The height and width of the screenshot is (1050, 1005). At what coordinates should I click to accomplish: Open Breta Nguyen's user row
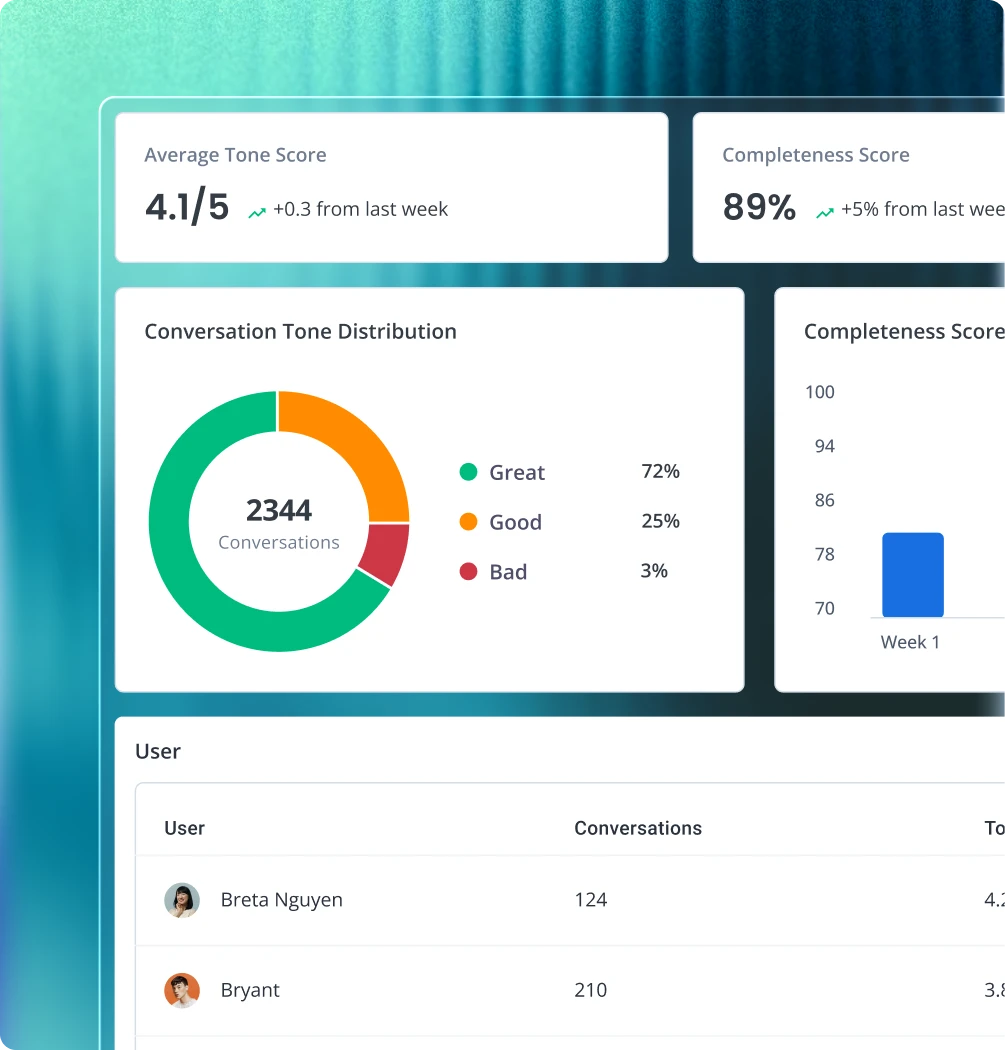click(x=570, y=900)
